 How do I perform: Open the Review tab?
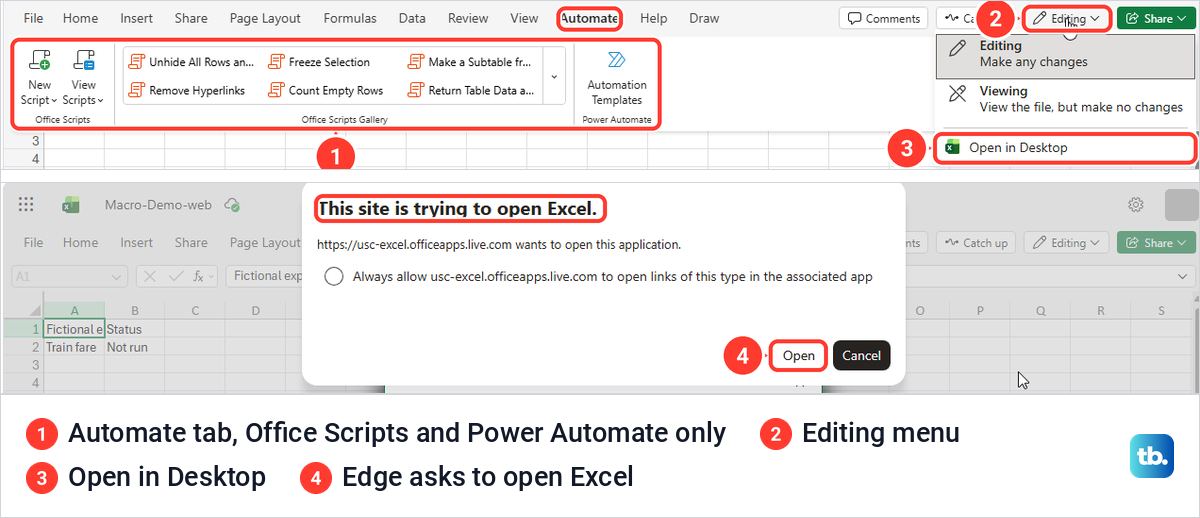468,18
